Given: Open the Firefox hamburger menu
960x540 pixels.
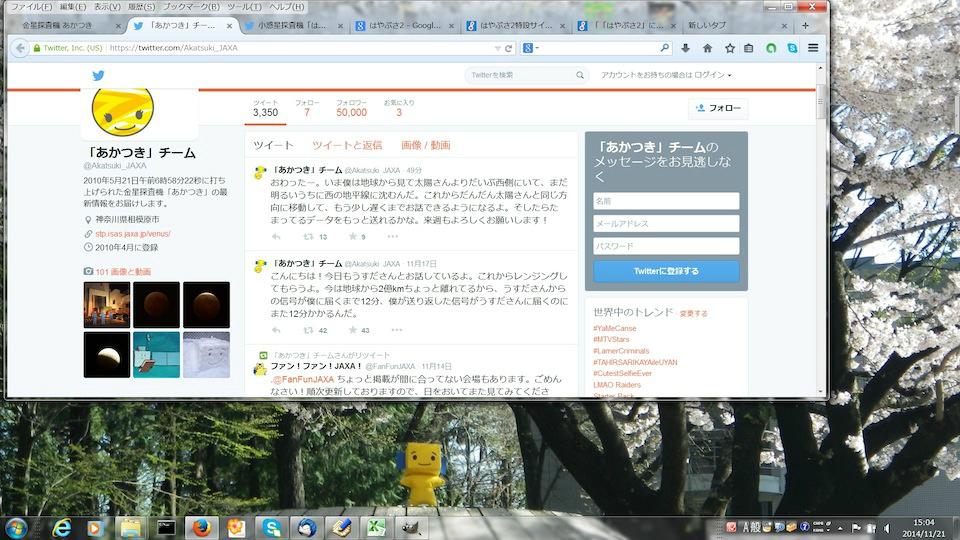Looking at the screenshot, I should coord(813,48).
